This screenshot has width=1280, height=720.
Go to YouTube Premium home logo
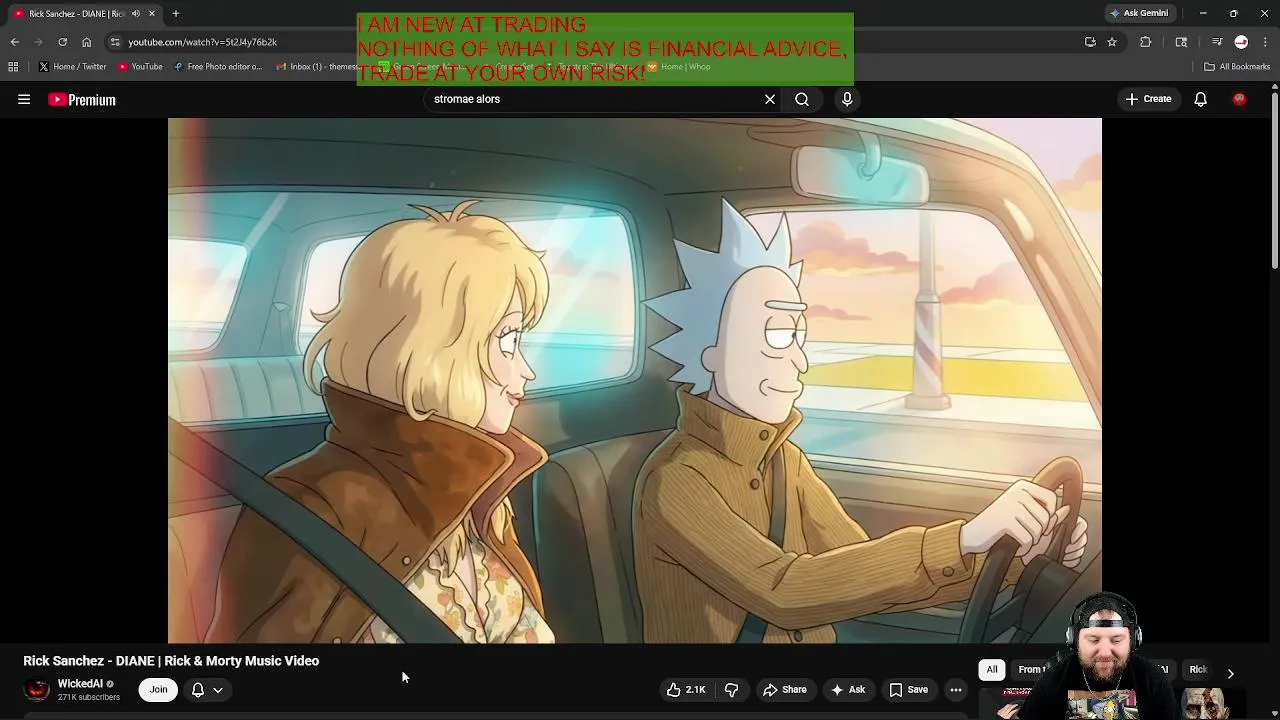pyautogui.click(x=82, y=100)
